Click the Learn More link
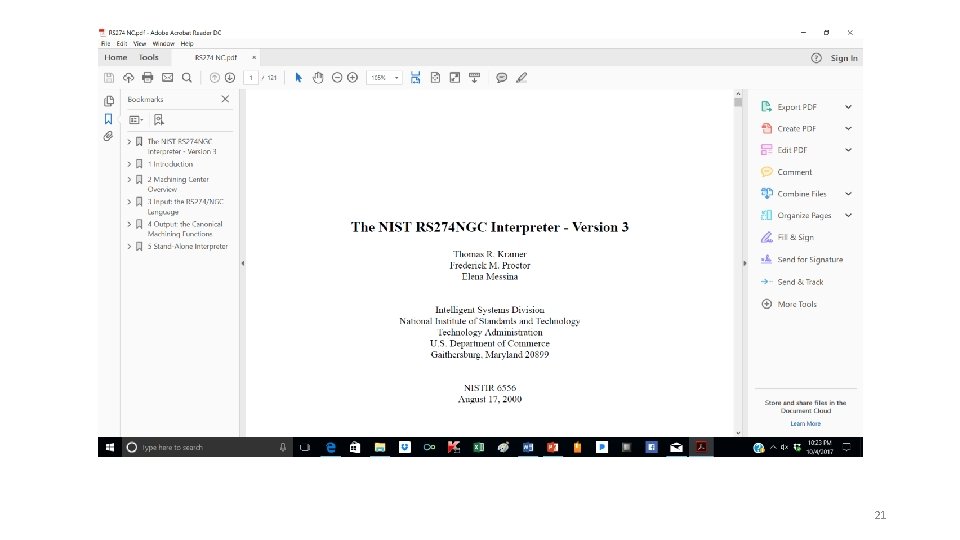 pyautogui.click(x=805, y=424)
